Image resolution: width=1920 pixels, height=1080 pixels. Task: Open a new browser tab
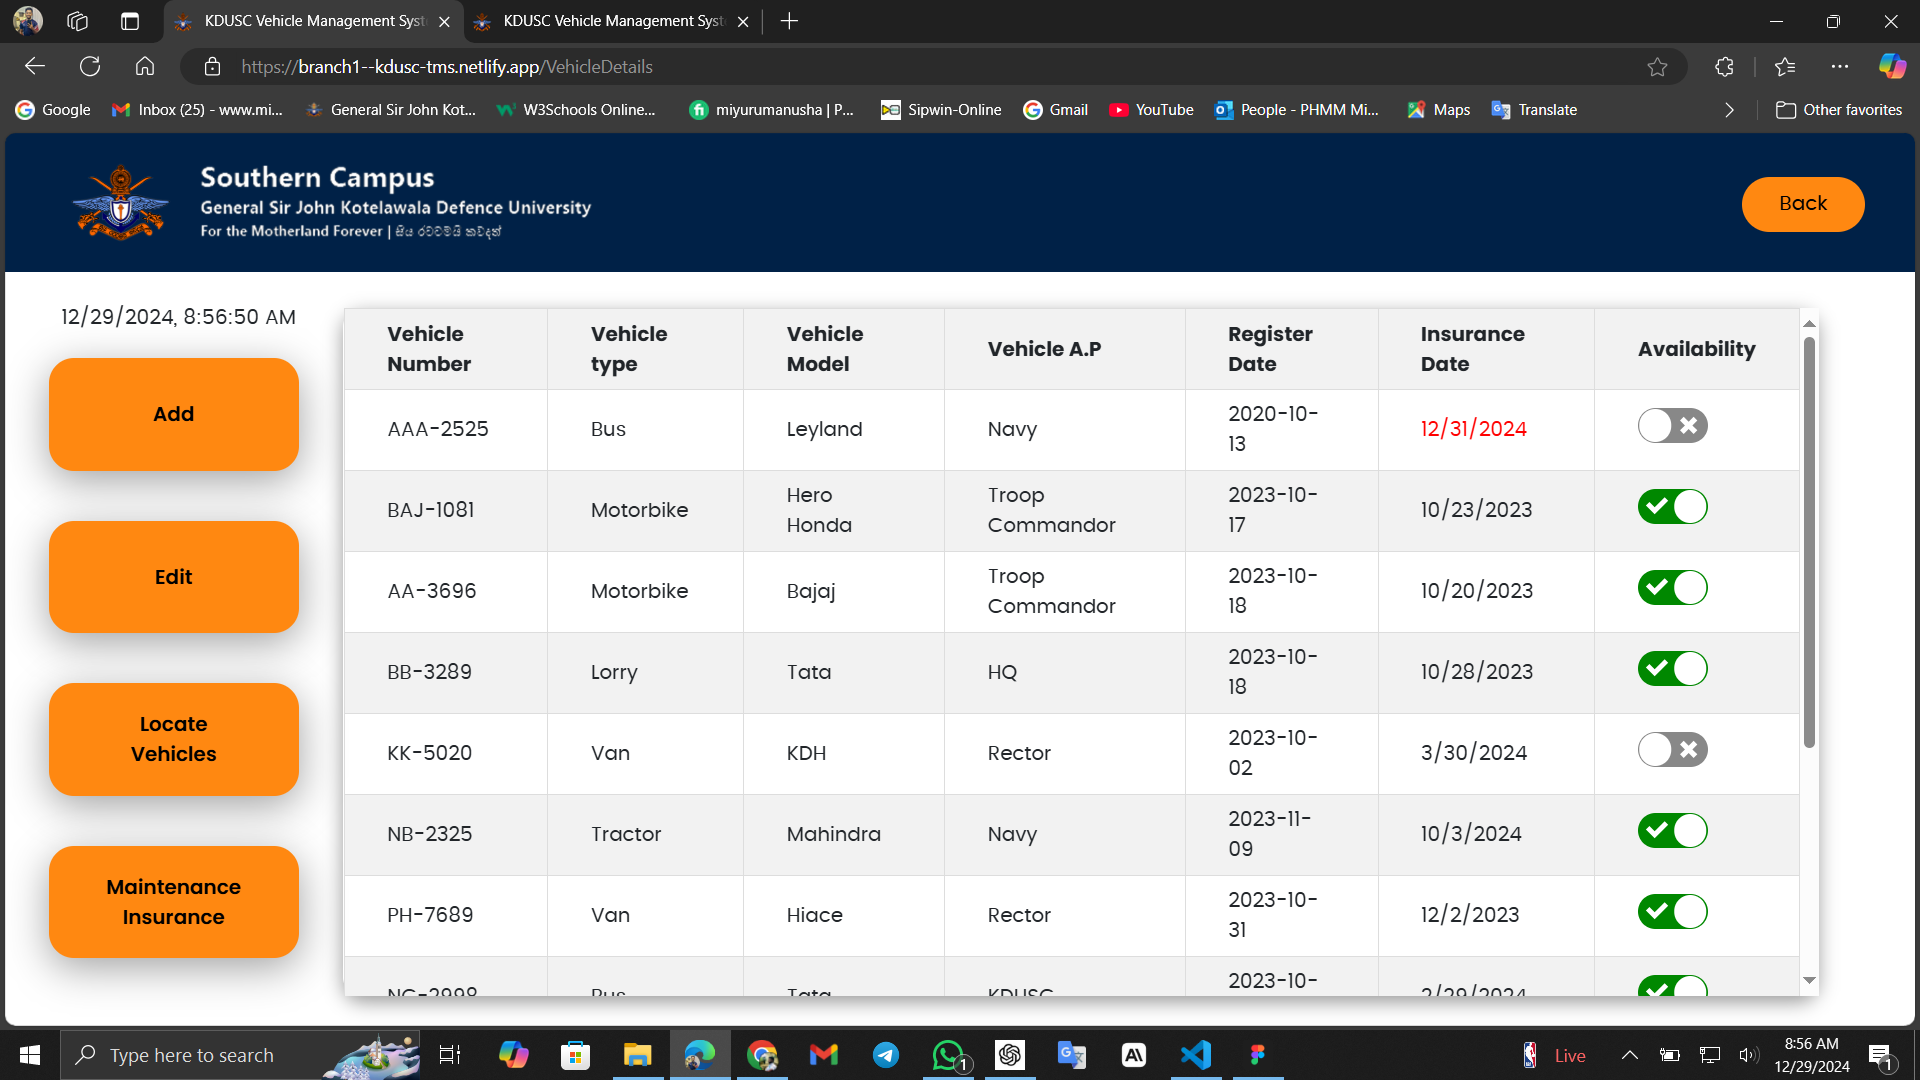click(789, 21)
